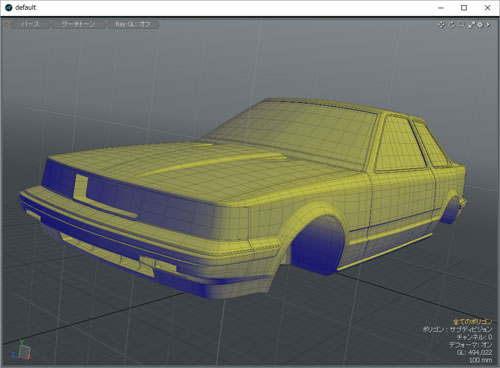
Task: Click the viewport move (pan) icon
Action: click(x=441, y=25)
